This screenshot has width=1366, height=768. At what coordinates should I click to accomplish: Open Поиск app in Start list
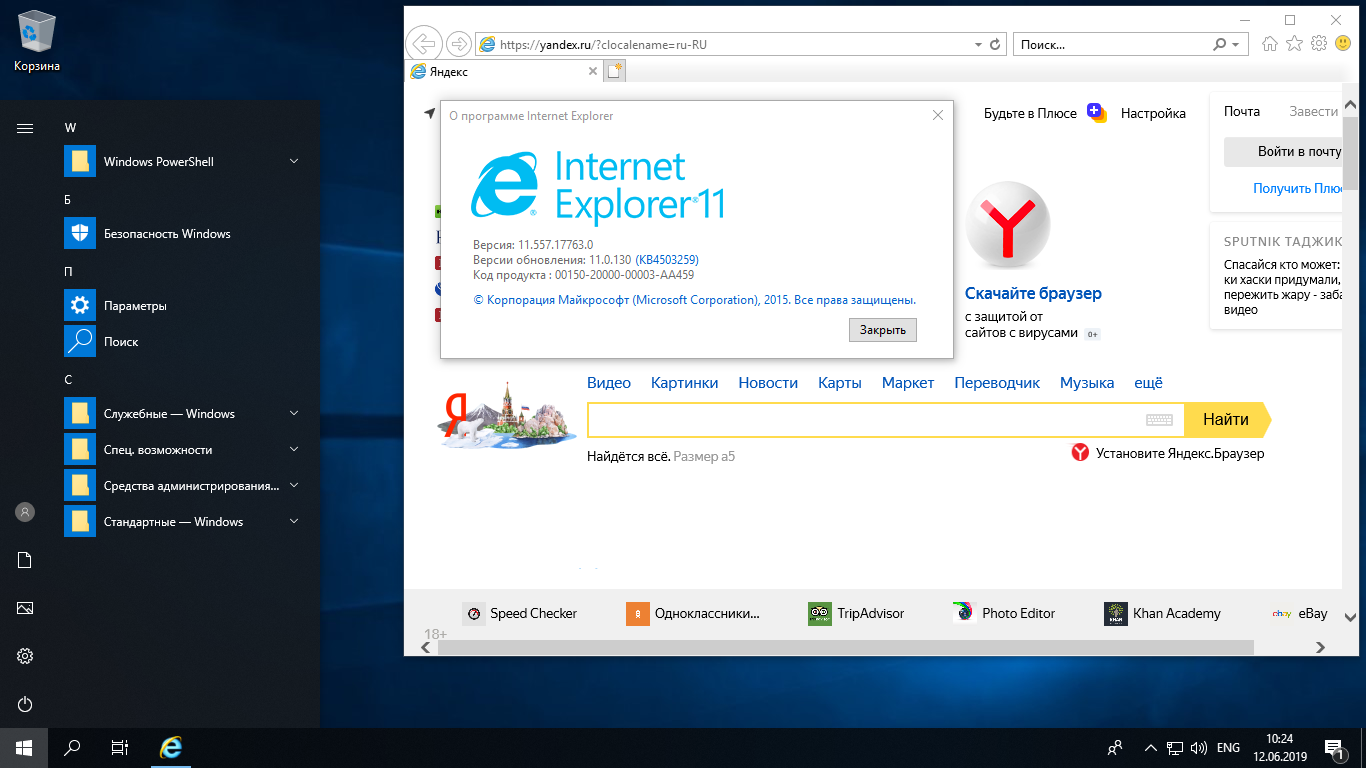tap(182, 341)
